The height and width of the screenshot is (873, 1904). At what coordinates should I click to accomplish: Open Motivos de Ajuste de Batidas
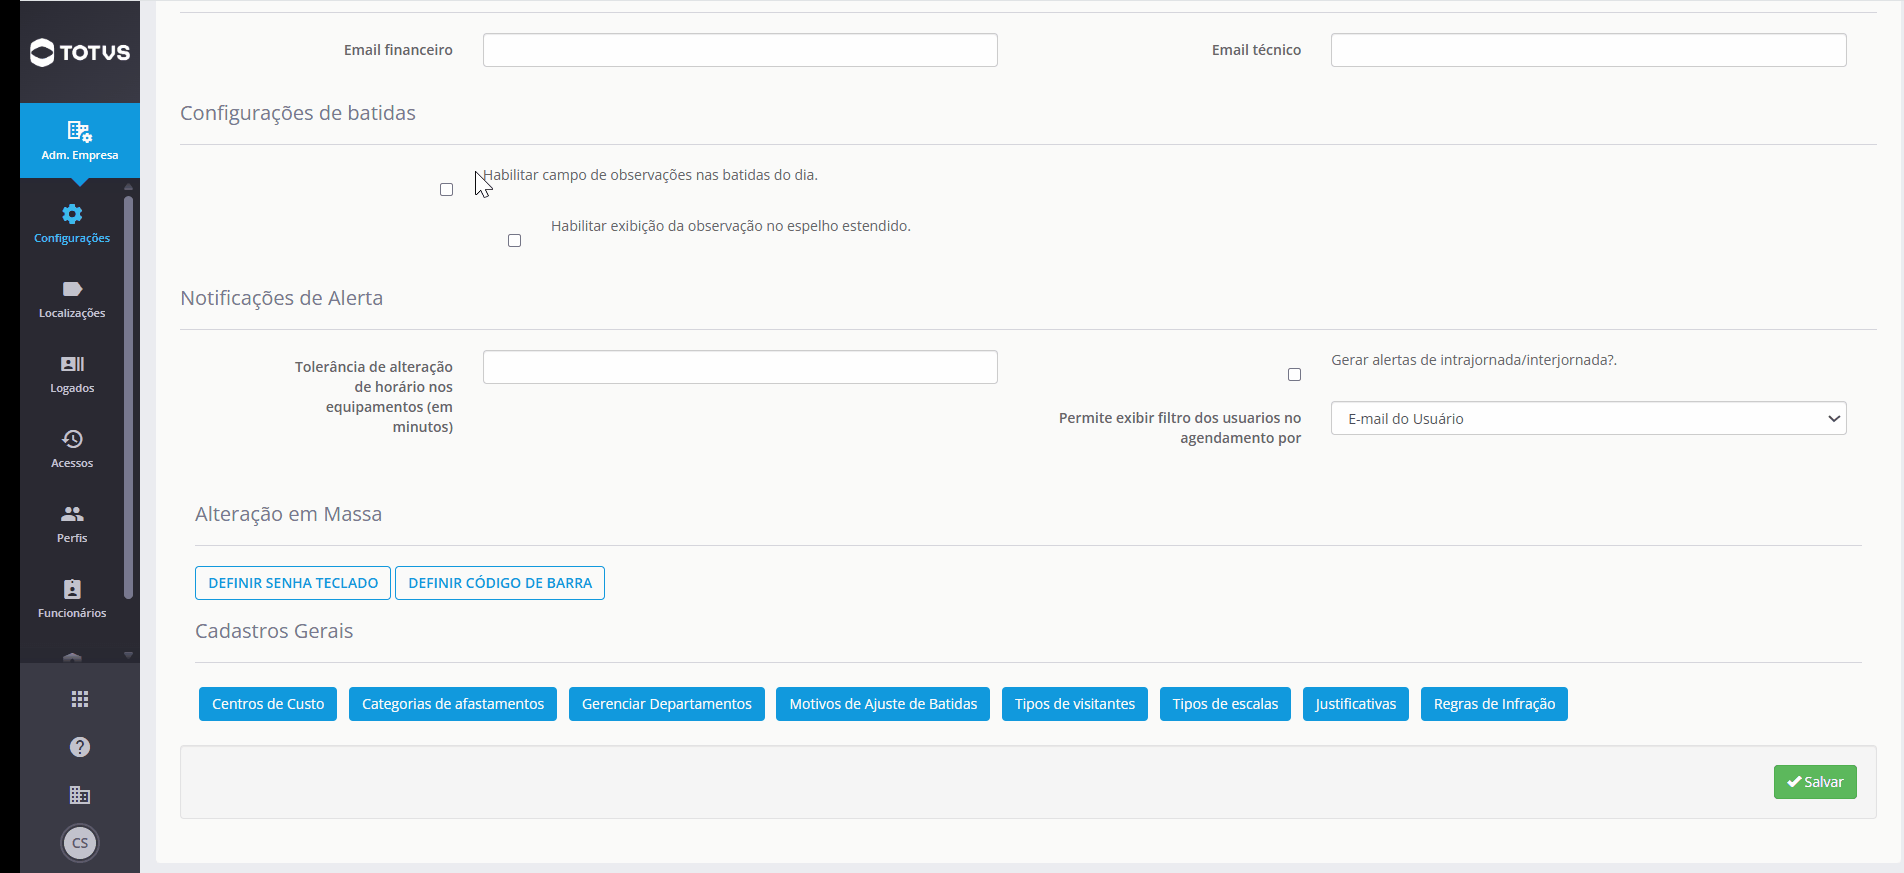(883, 704)
